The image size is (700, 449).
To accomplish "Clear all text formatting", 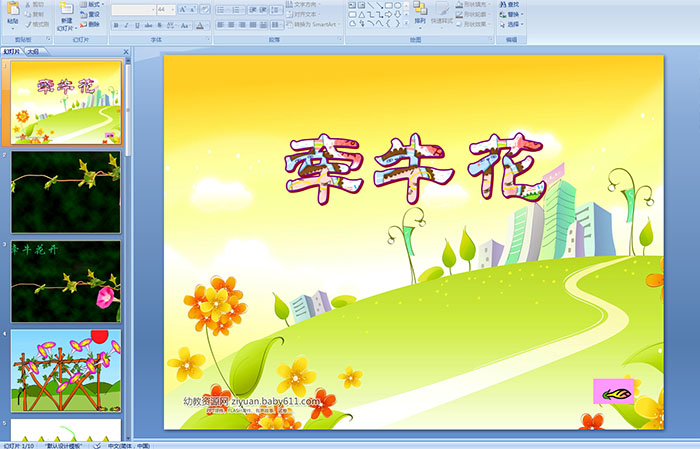I will point(205,9).
